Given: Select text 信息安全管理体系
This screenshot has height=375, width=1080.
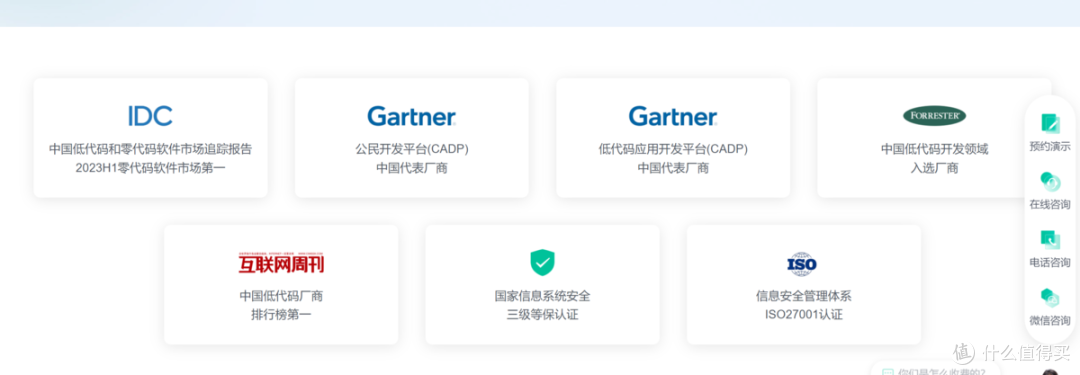Looking at the screenshot, I should tap(803, 296).
